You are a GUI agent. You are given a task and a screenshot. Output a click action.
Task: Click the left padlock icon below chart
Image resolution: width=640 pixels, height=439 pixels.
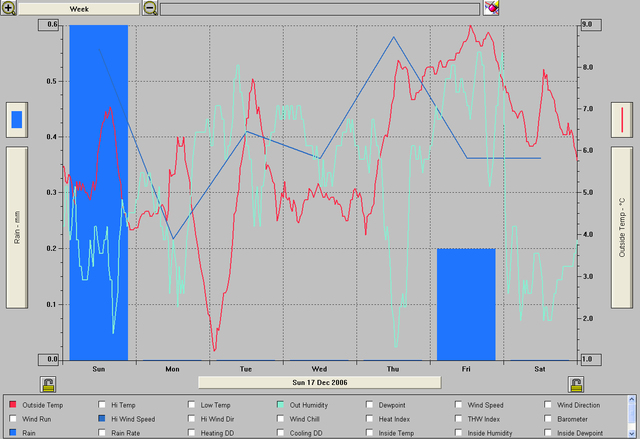click(47, 384)
